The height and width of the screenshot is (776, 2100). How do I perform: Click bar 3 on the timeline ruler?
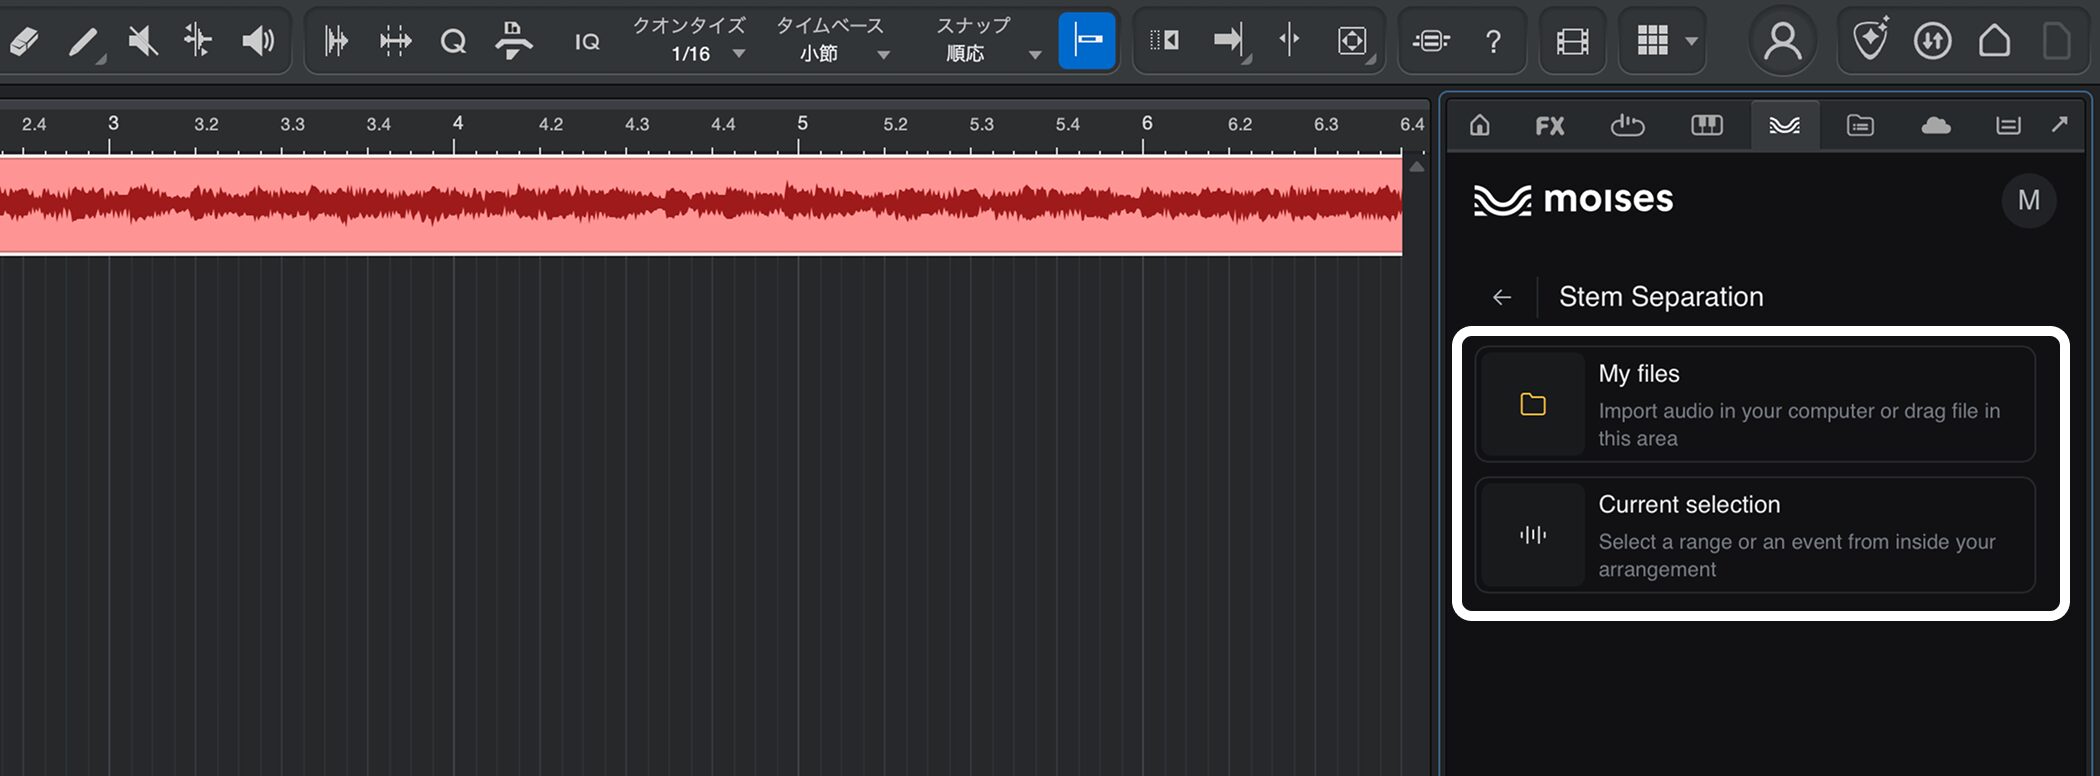point(112,124)
